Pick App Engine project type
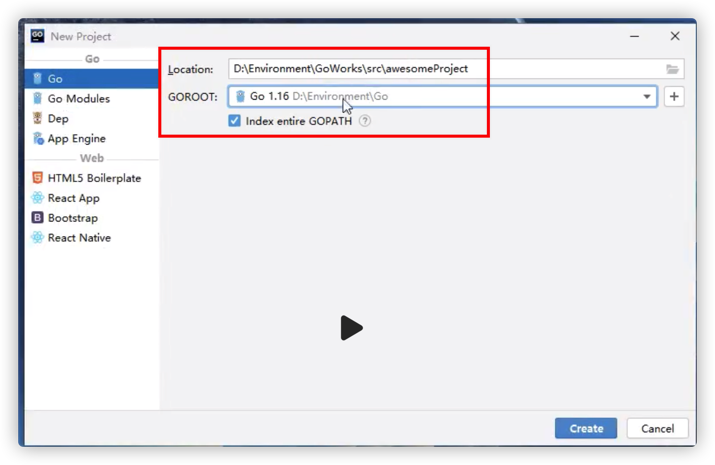The image size is (715, 465). (x=92, y=139)
